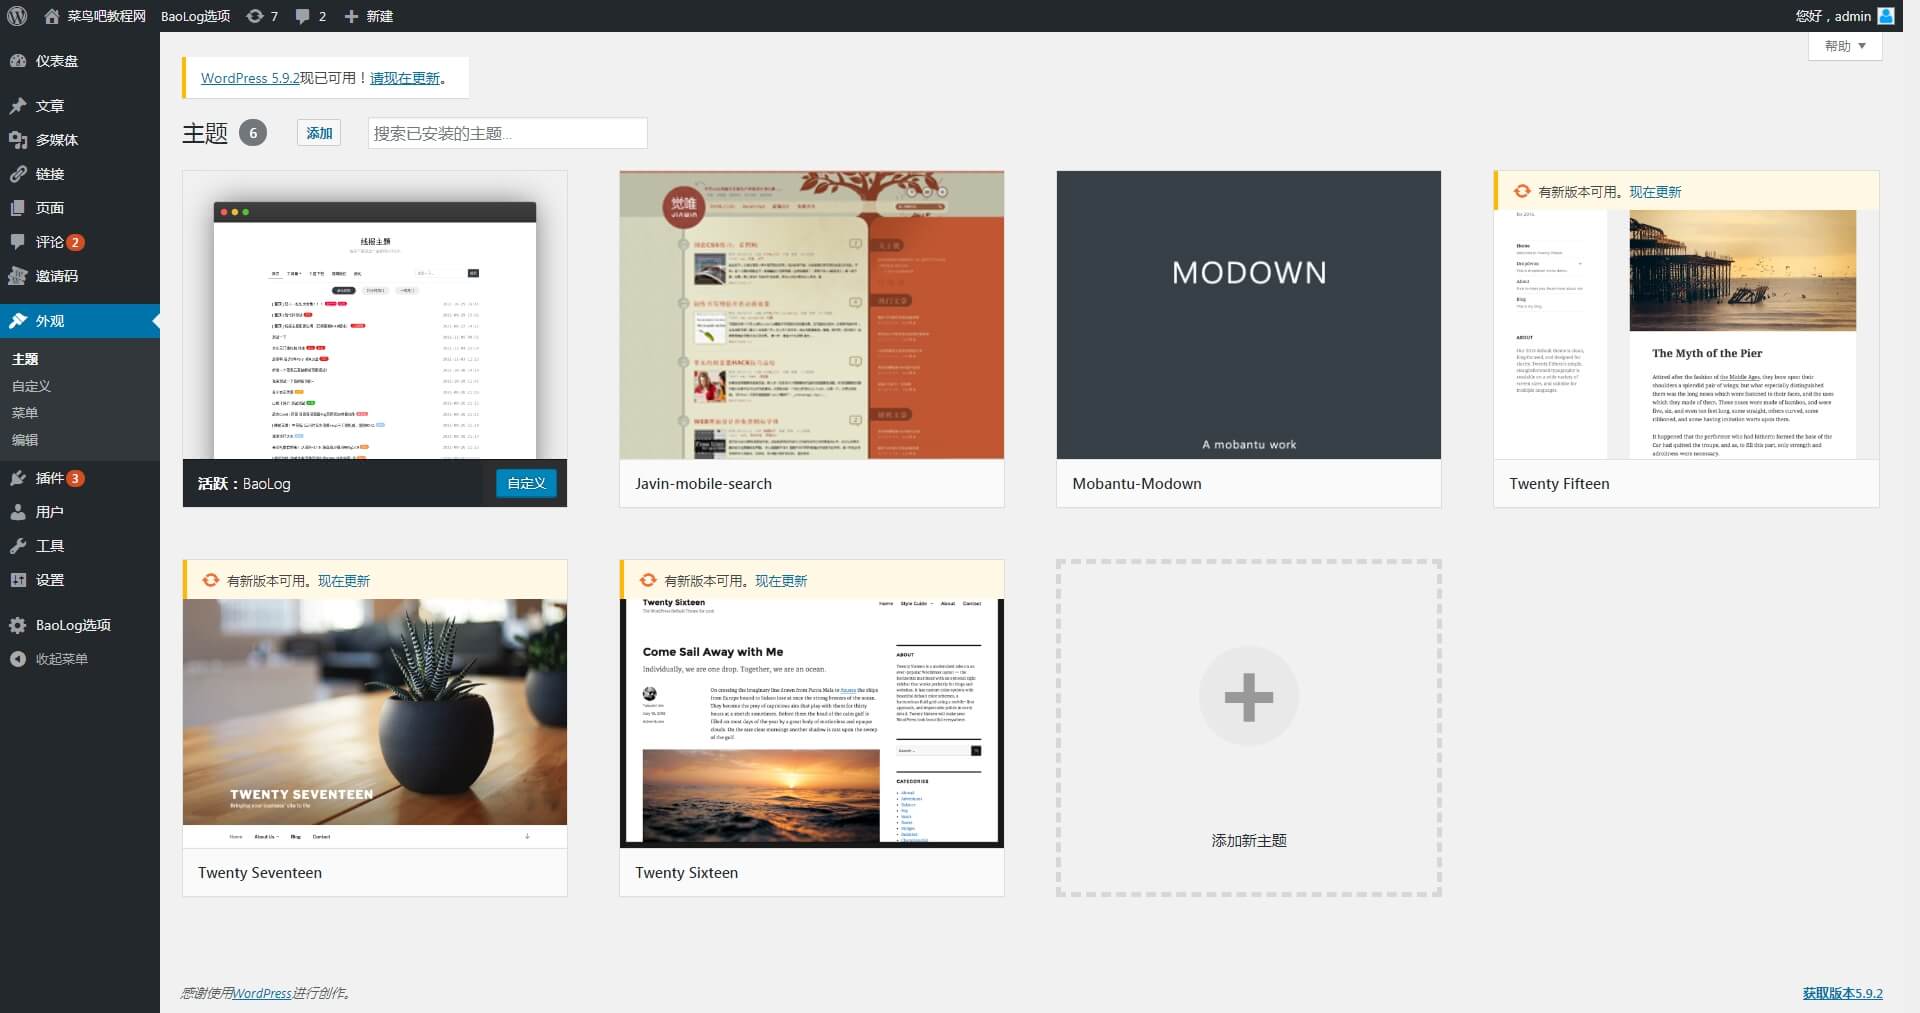1920x1013 pixels.
Task: Click the admin avatar icon
Action: click(x=1886, y=16)
